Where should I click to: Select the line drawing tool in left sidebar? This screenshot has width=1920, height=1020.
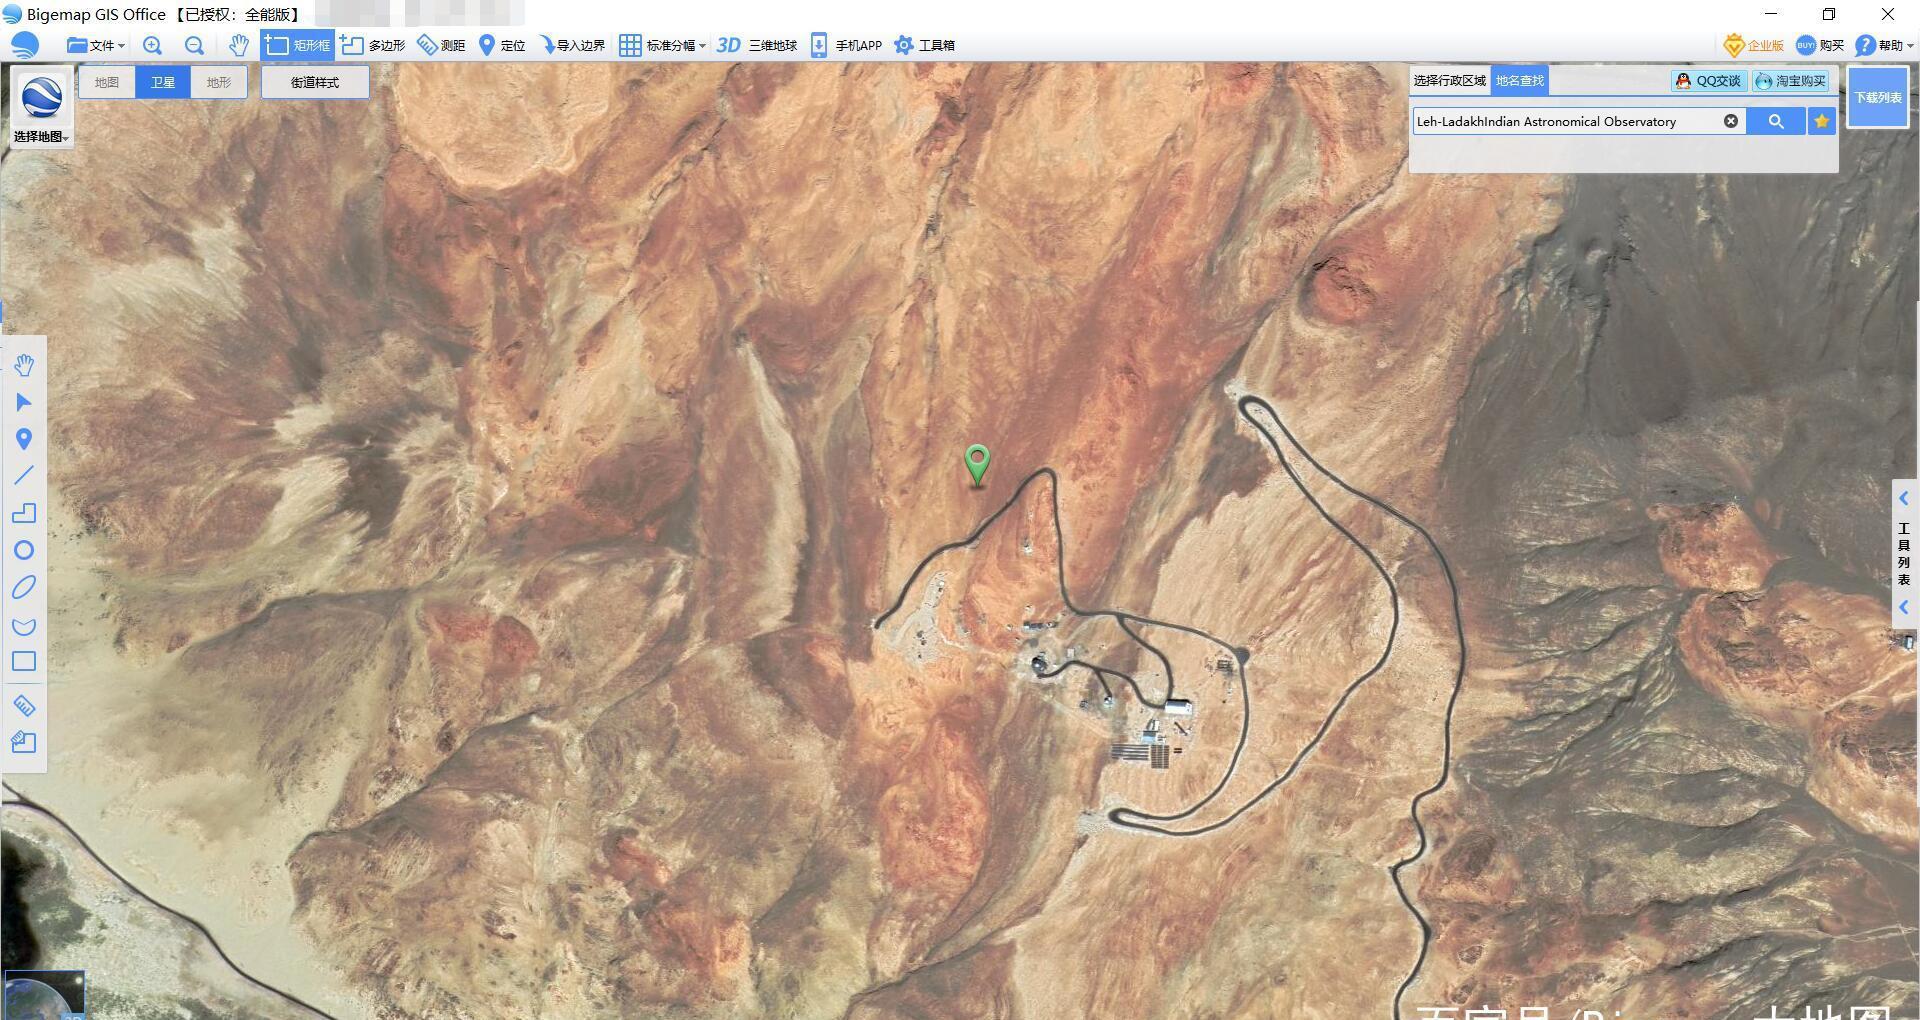click(24, 476)
